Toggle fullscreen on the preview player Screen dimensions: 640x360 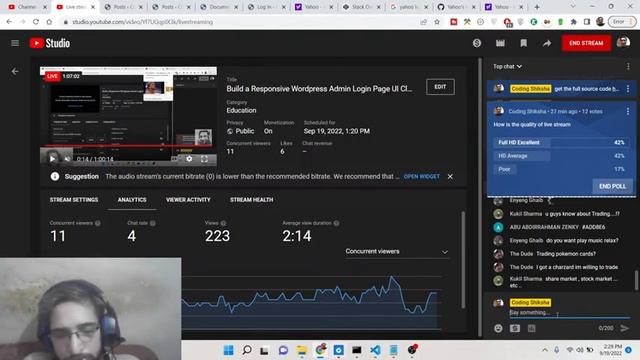point(204,159)
